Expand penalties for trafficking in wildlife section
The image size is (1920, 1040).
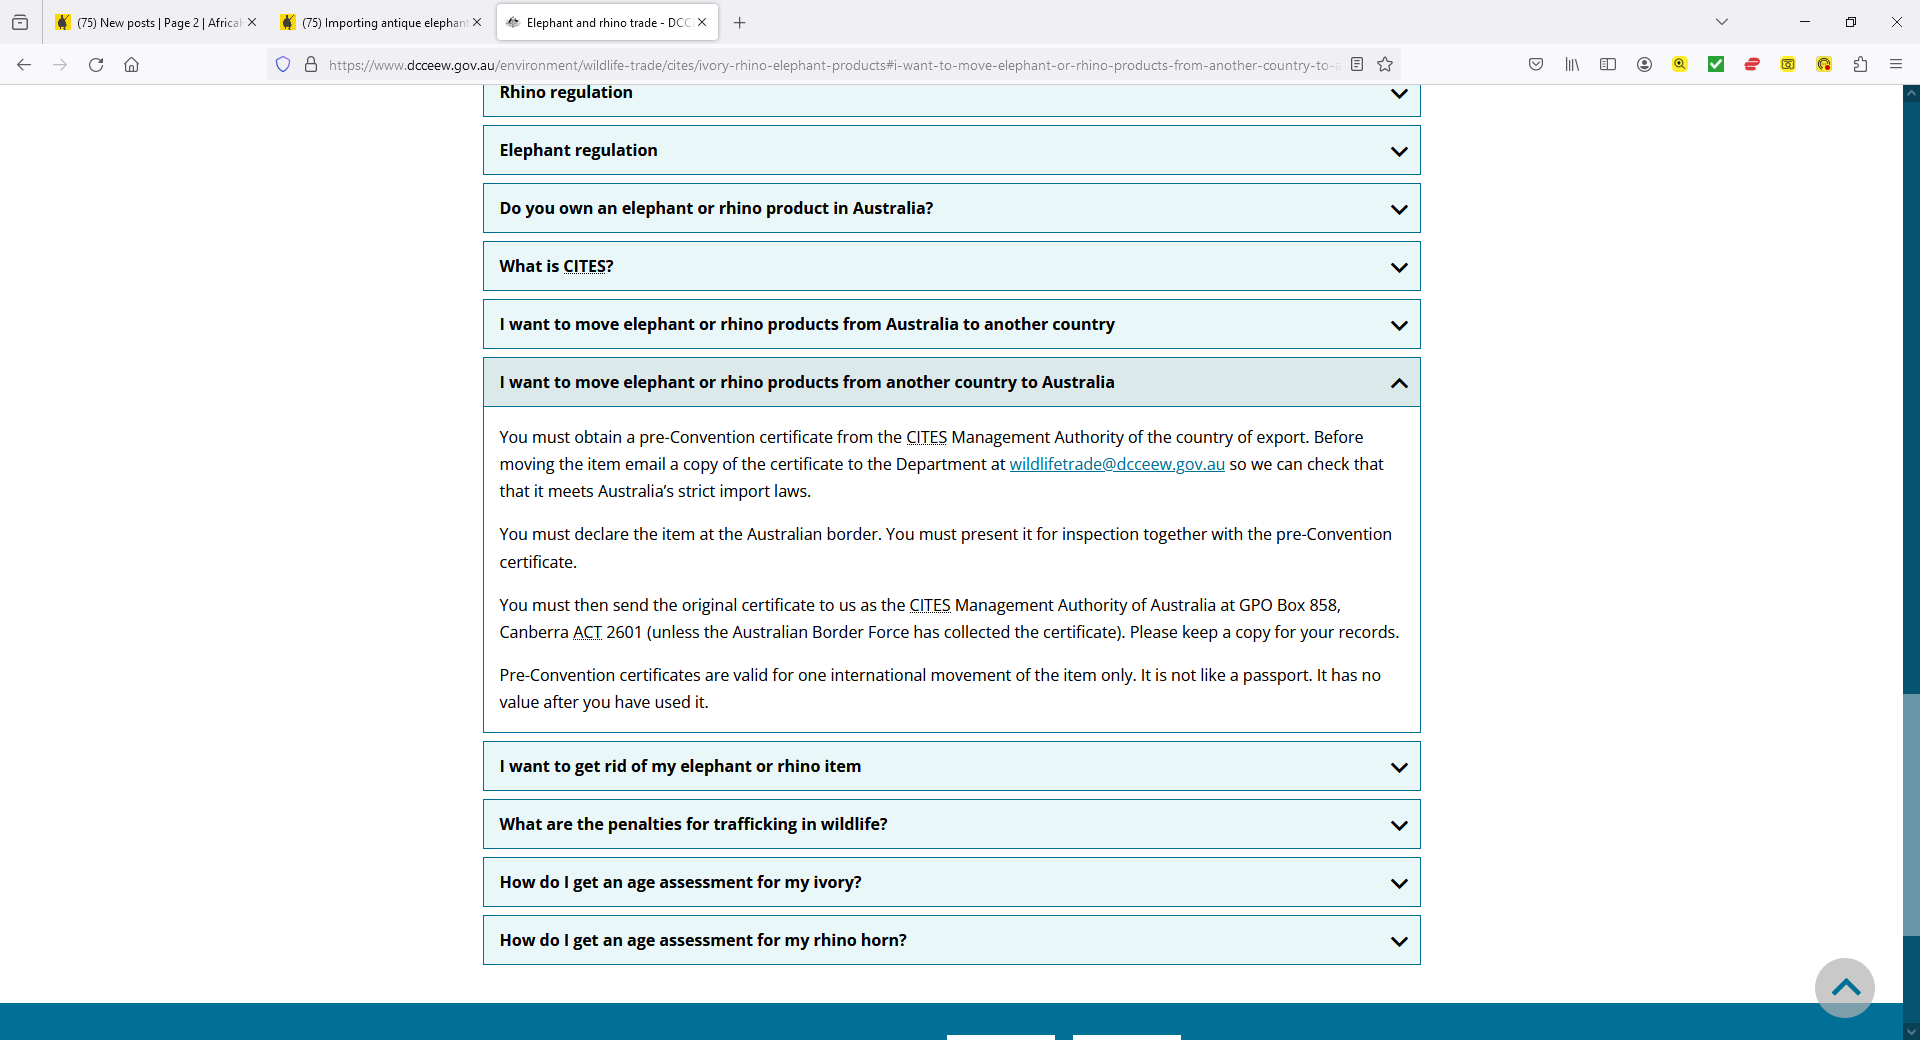point(951,825)
